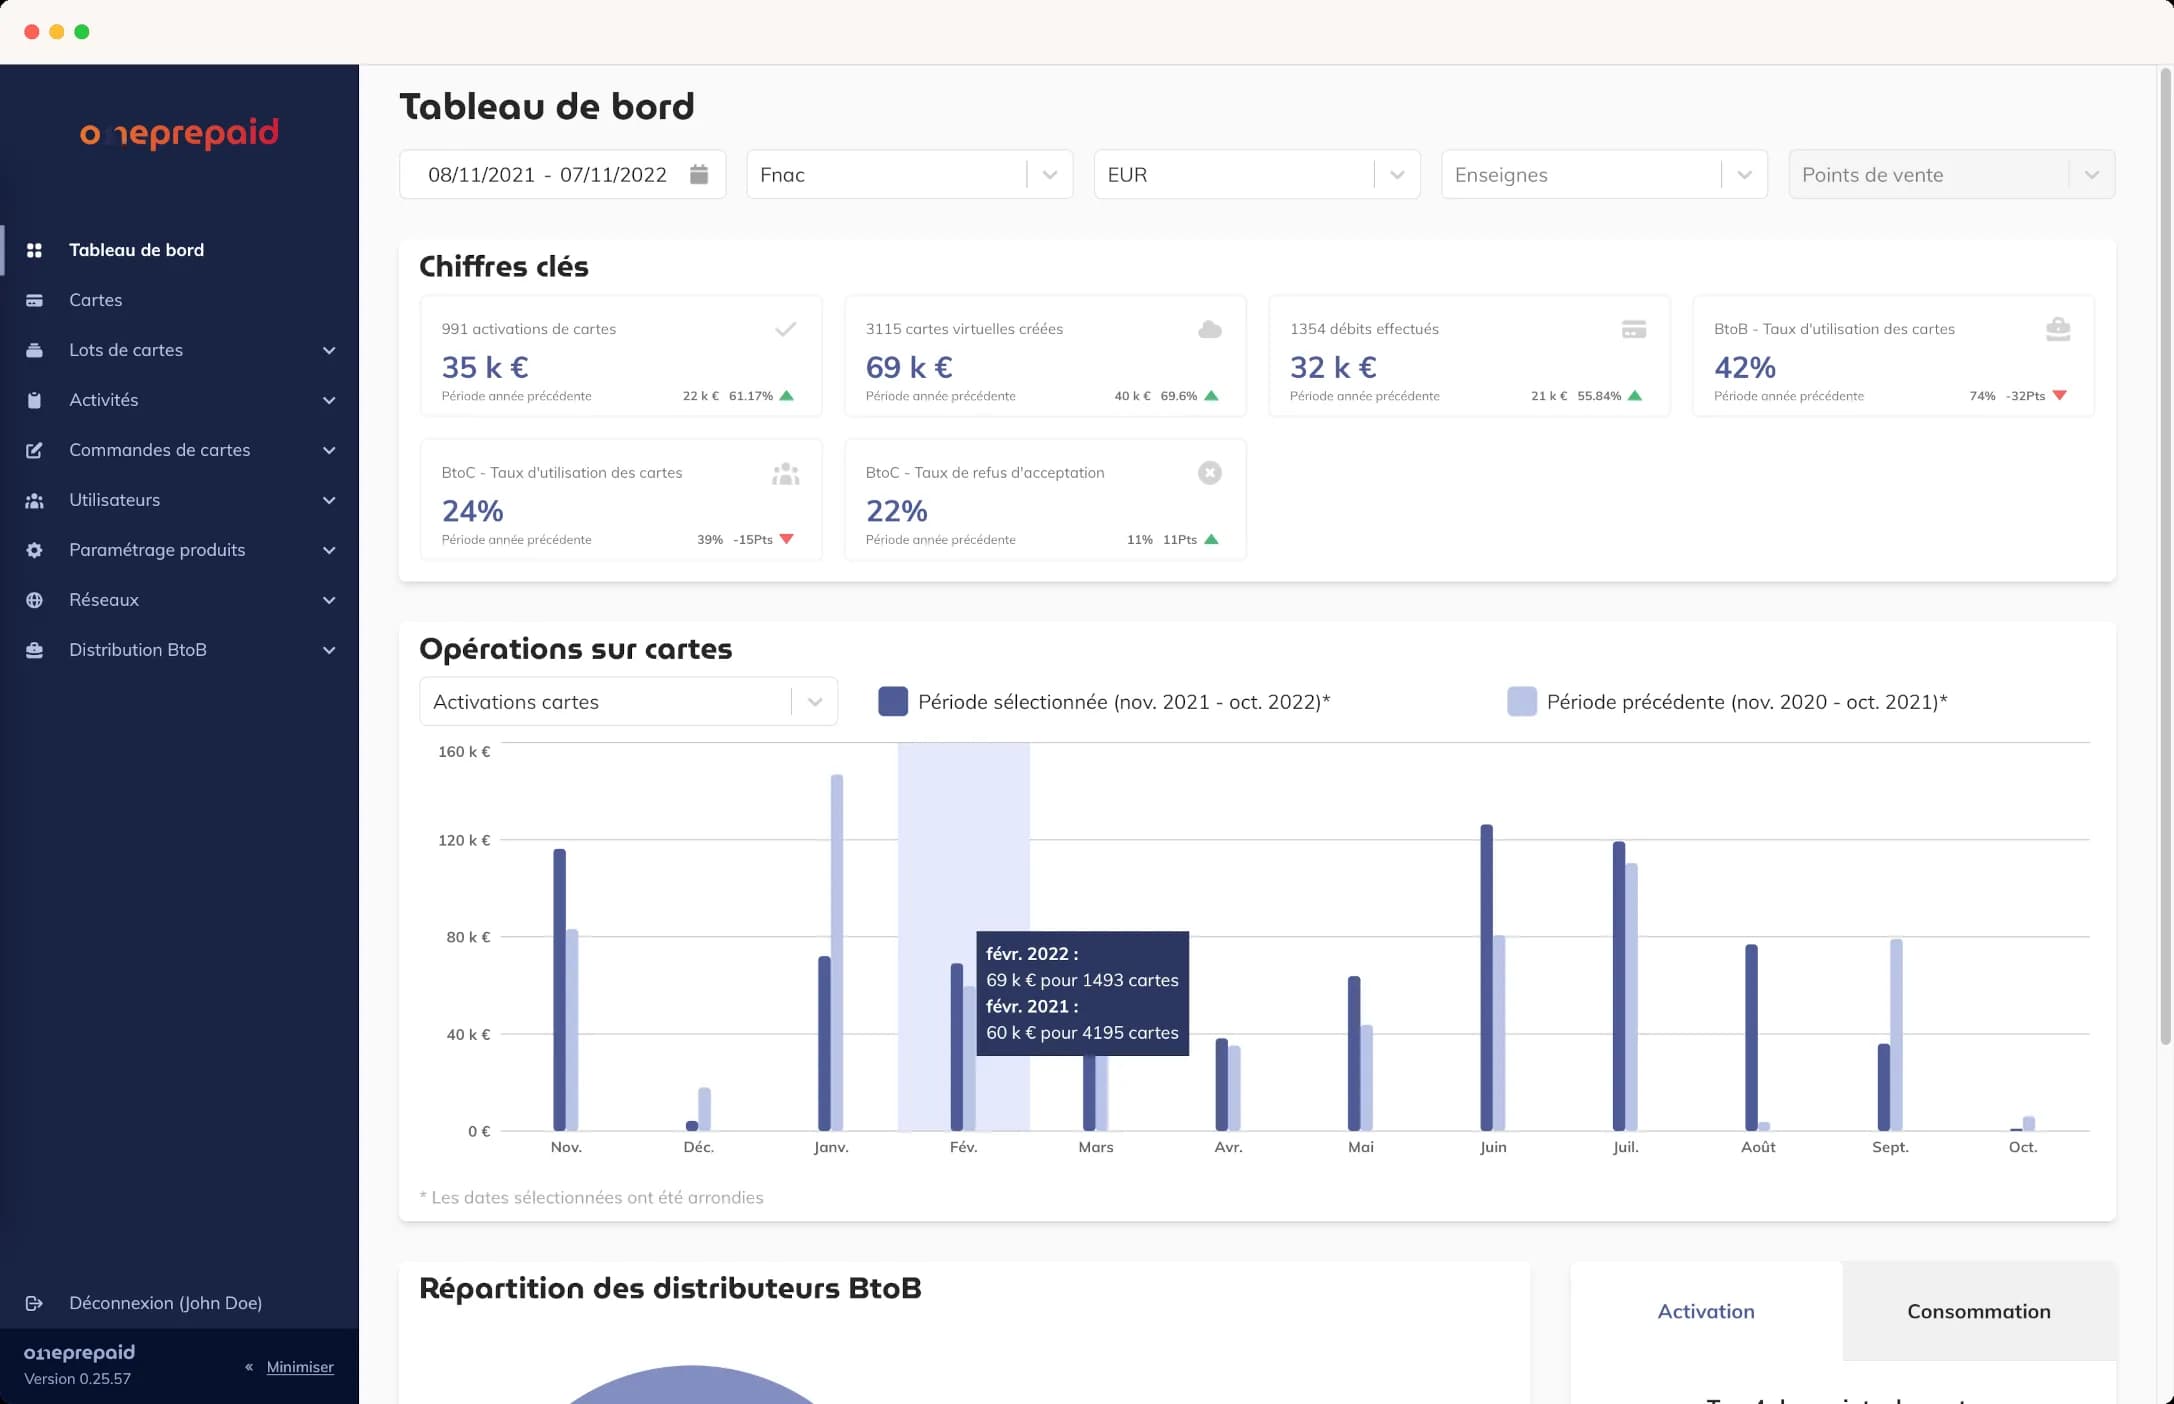Click briefcase icon on BtoB usage card
Screen dimensions: 2174x1404
2058,329
